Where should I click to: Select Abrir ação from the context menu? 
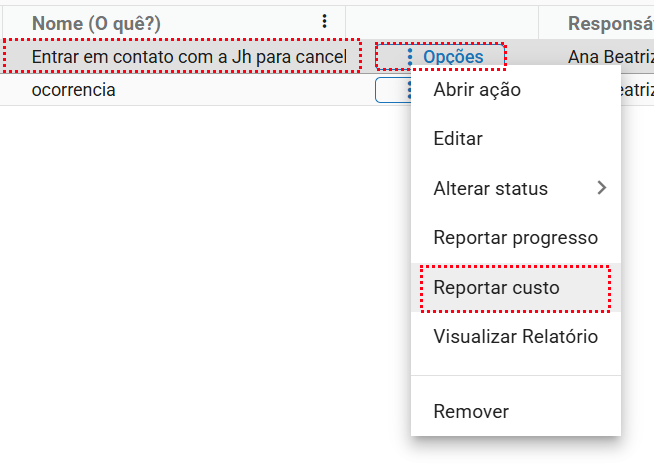point(477,90)
